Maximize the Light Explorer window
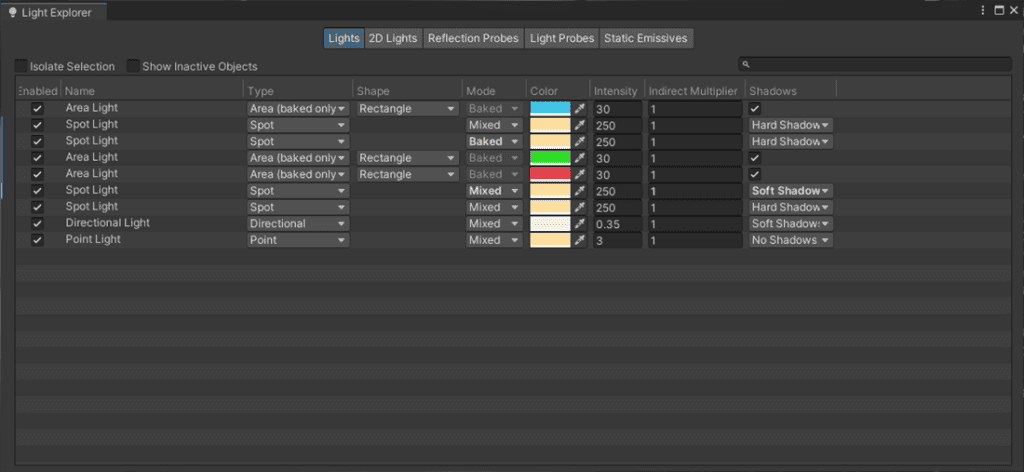Screen dimensions: 1024x472 pyautogui.click(x=999, y=10)
